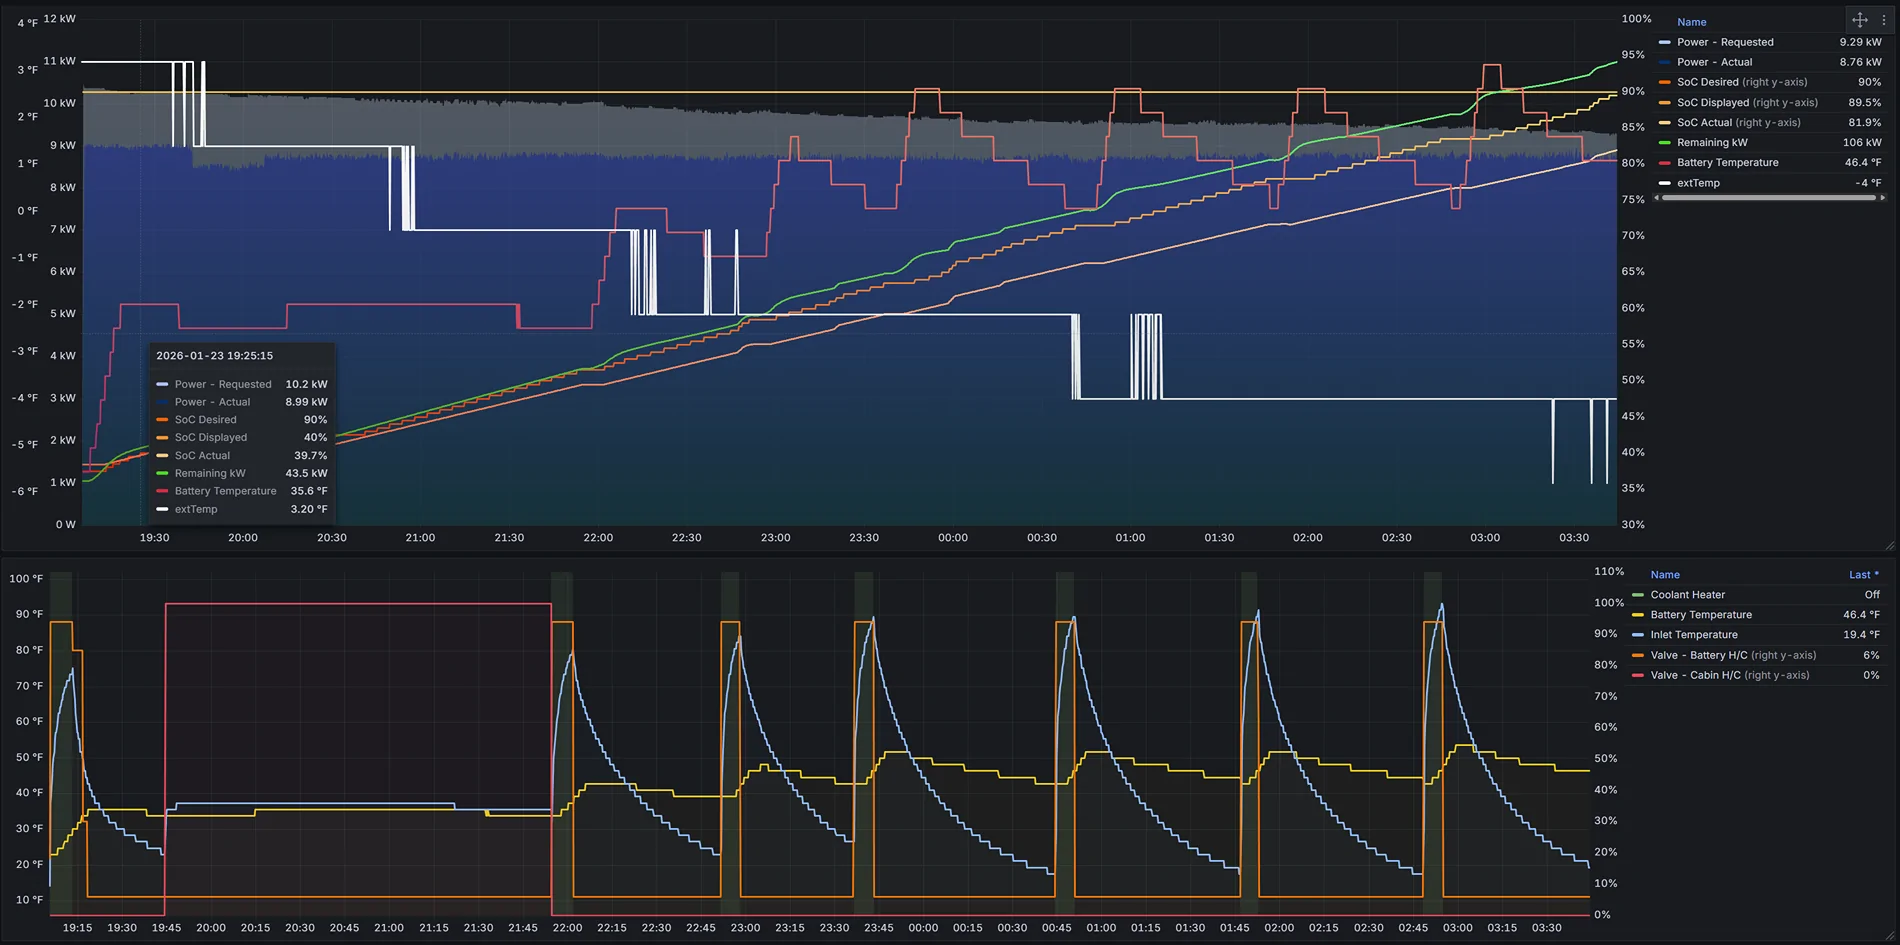Toggle visibility of the SoC Actual series
This screenshot has width=1900, height=945.
click(x=1703, y=123)
